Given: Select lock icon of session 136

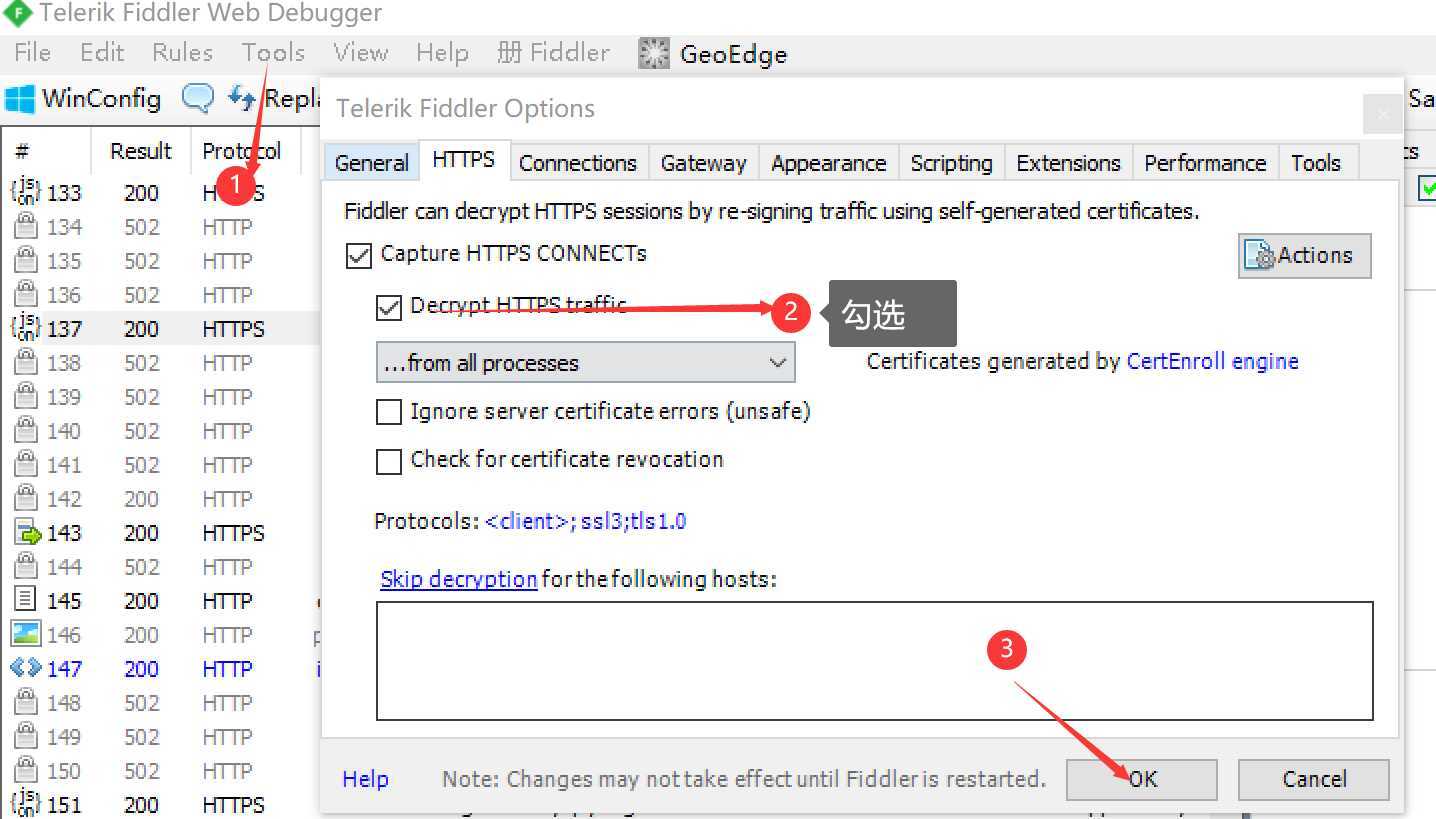Looking at the screenshot, I should pos(26,294).
